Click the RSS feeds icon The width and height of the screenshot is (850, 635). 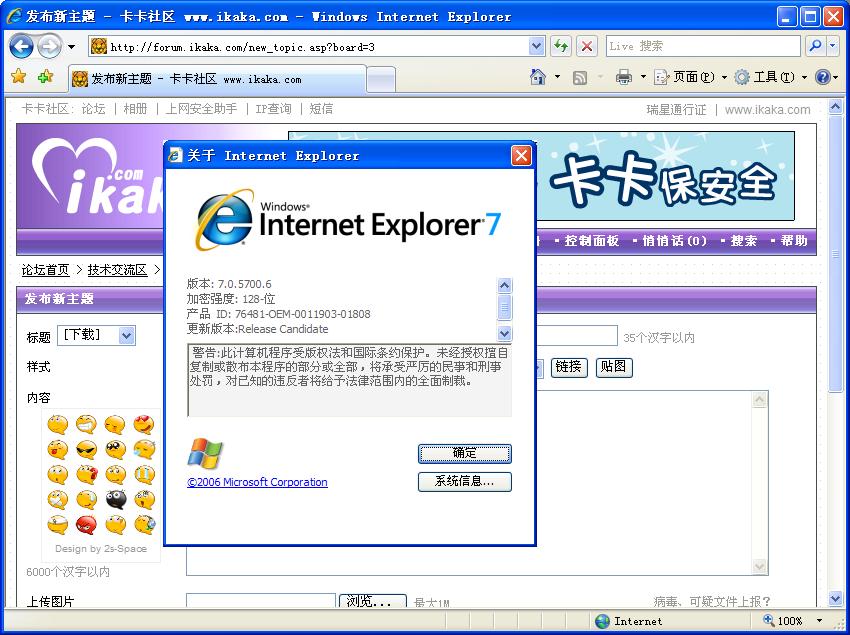click(579, 78)
